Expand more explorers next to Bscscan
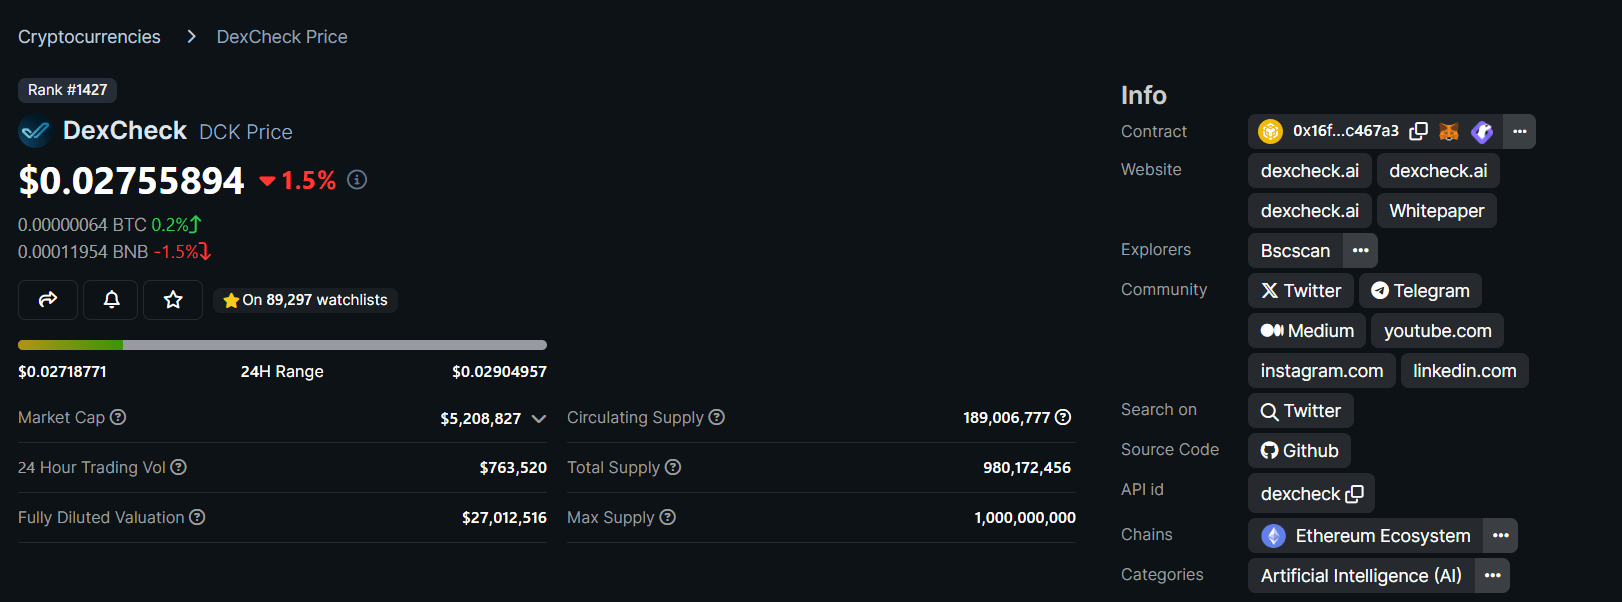 [x=1360, y=250]
